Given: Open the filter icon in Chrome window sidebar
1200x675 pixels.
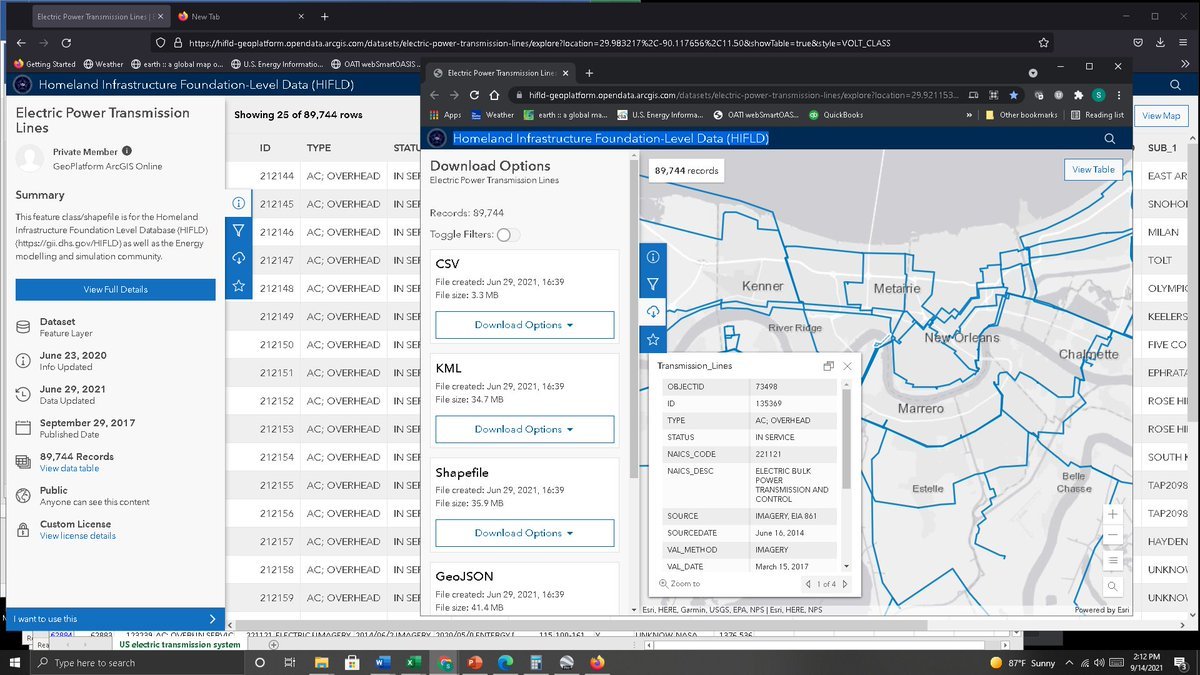Looking at the screenshot, I should [x=652, y=284].
